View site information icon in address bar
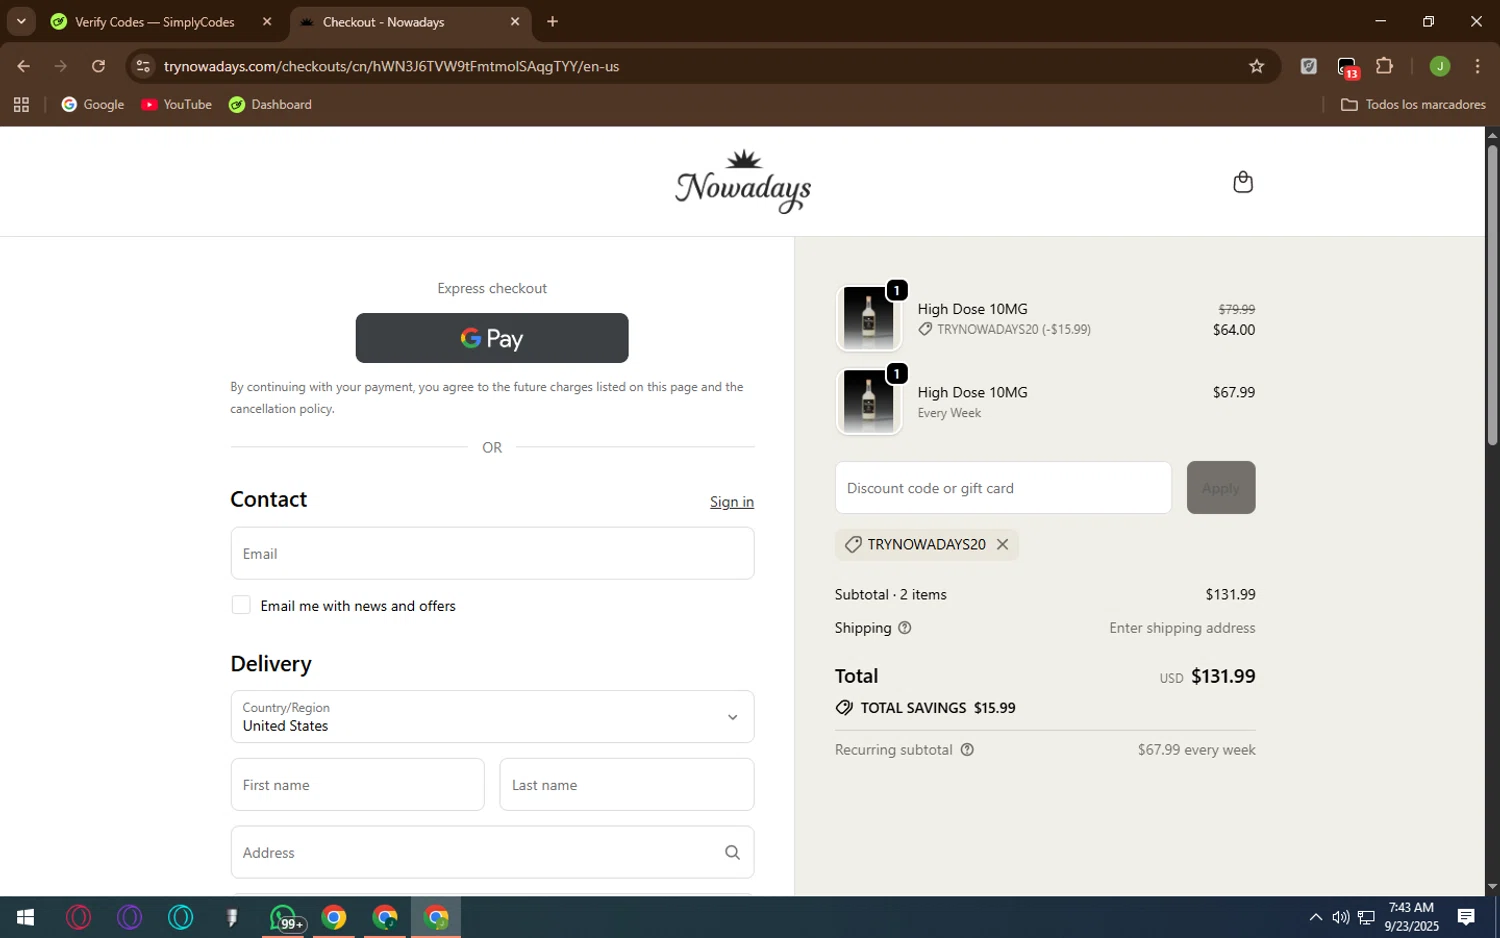 [x=143, y=67]
